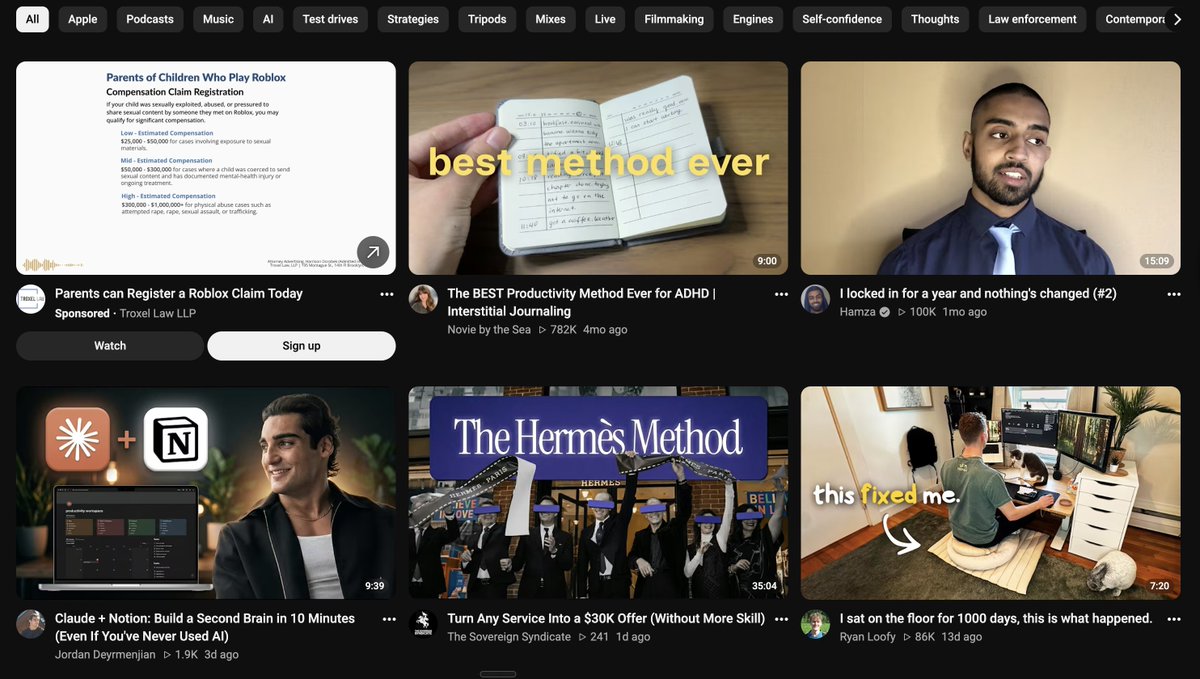Select the Music filter chip
Screen dimensions: 1200x679
coord(218,19)
